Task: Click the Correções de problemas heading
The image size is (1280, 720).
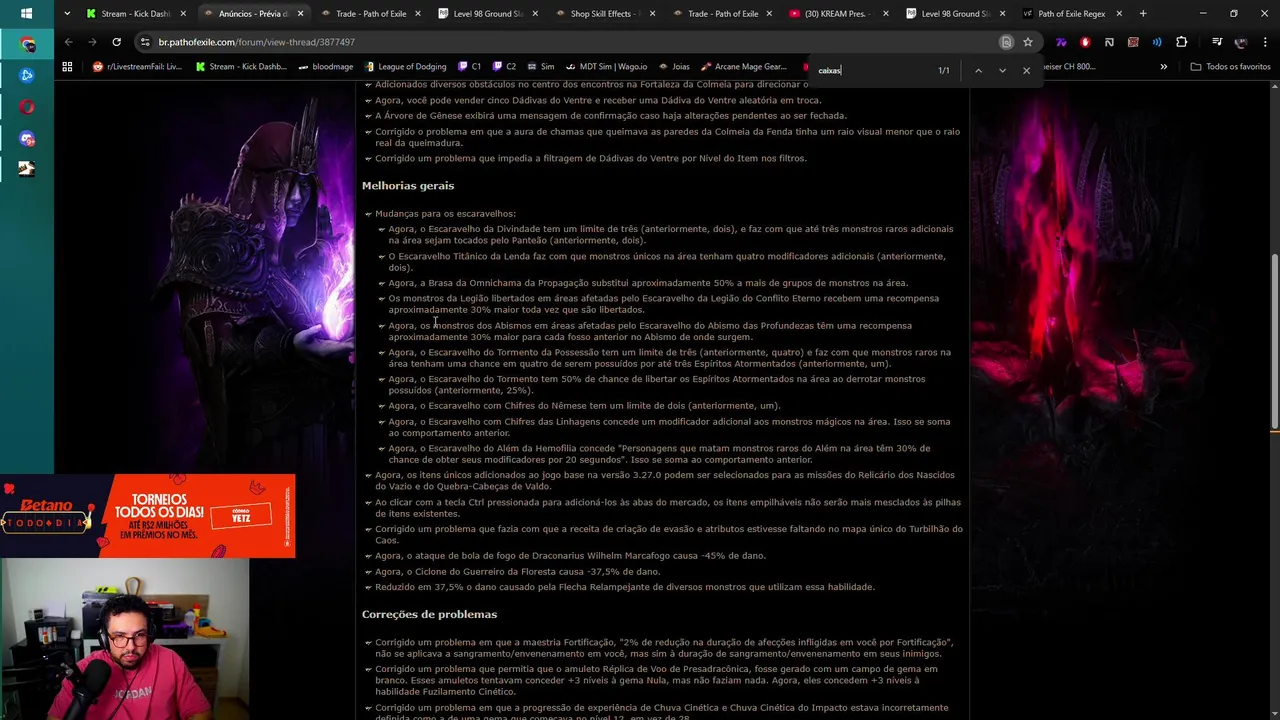Action: click(x=429, y=614)
